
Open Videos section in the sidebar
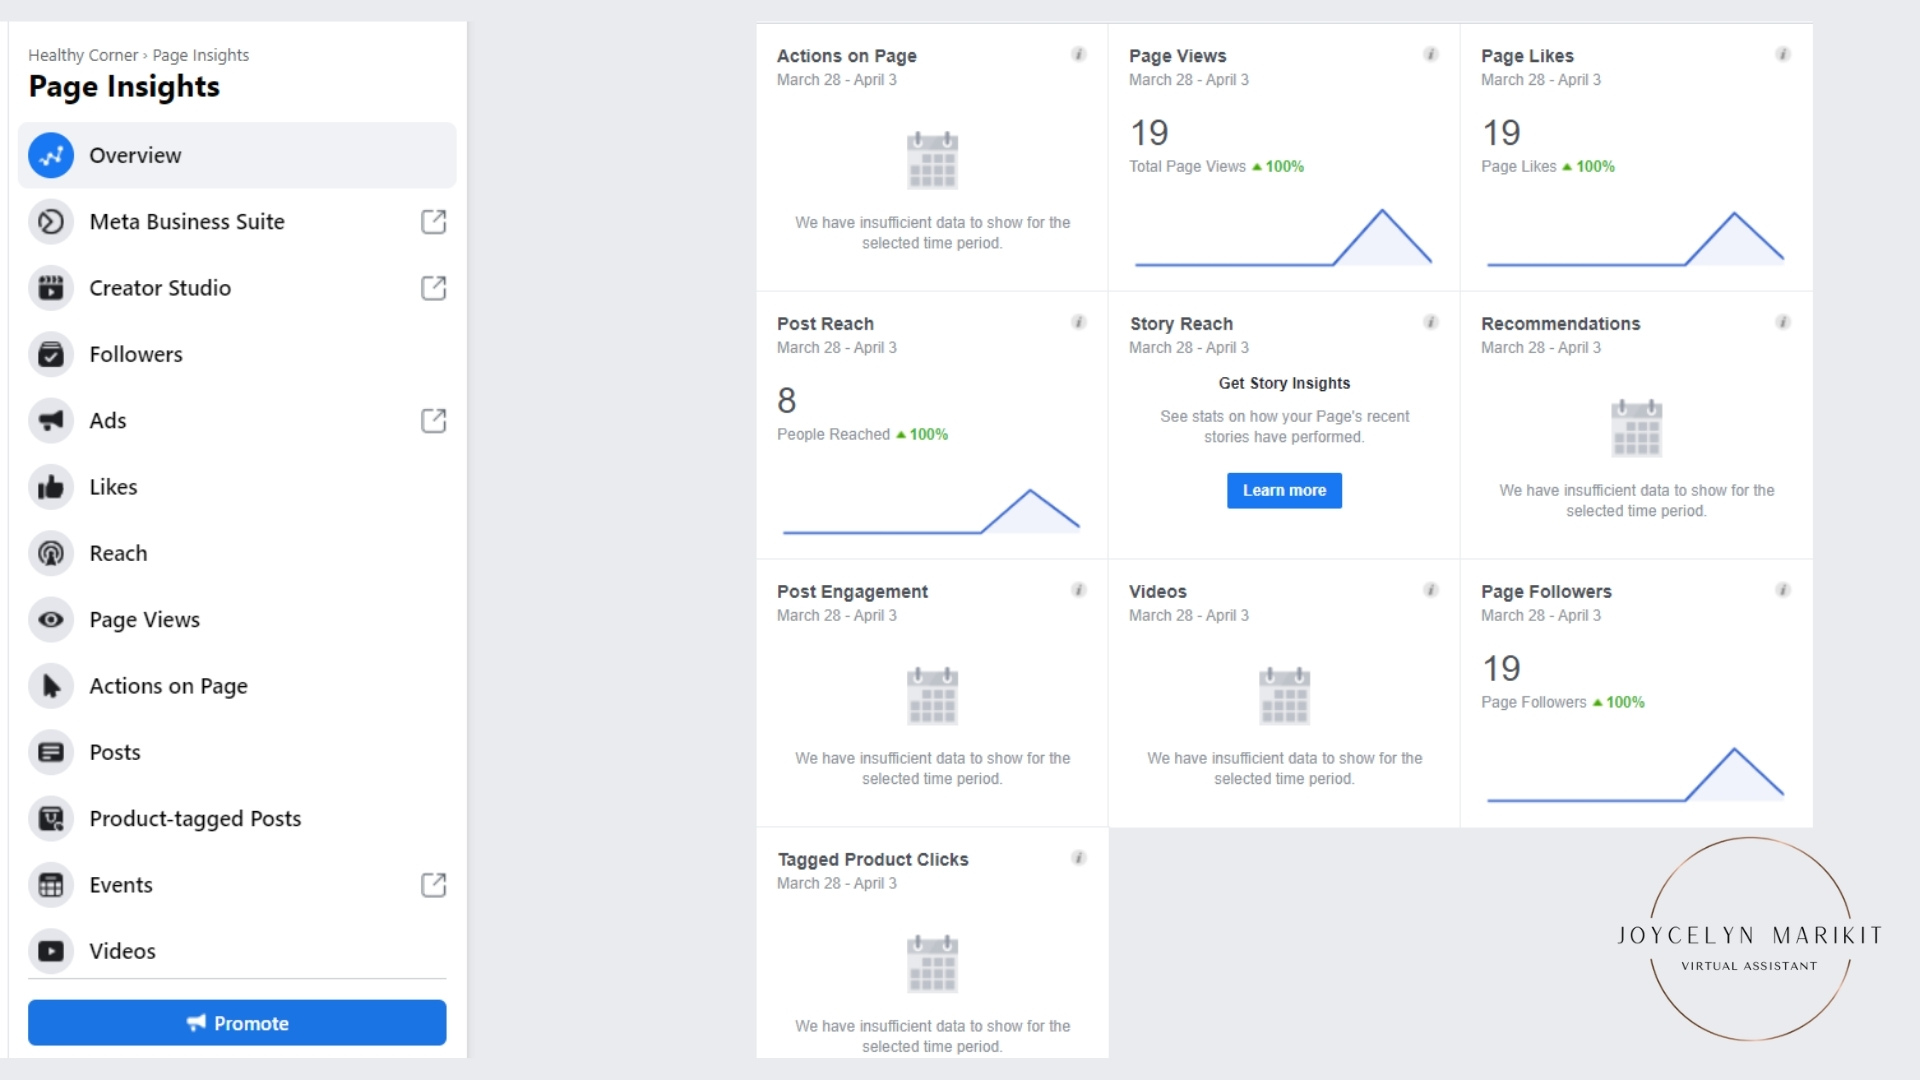pyautogui.click(x=122, y=951)
